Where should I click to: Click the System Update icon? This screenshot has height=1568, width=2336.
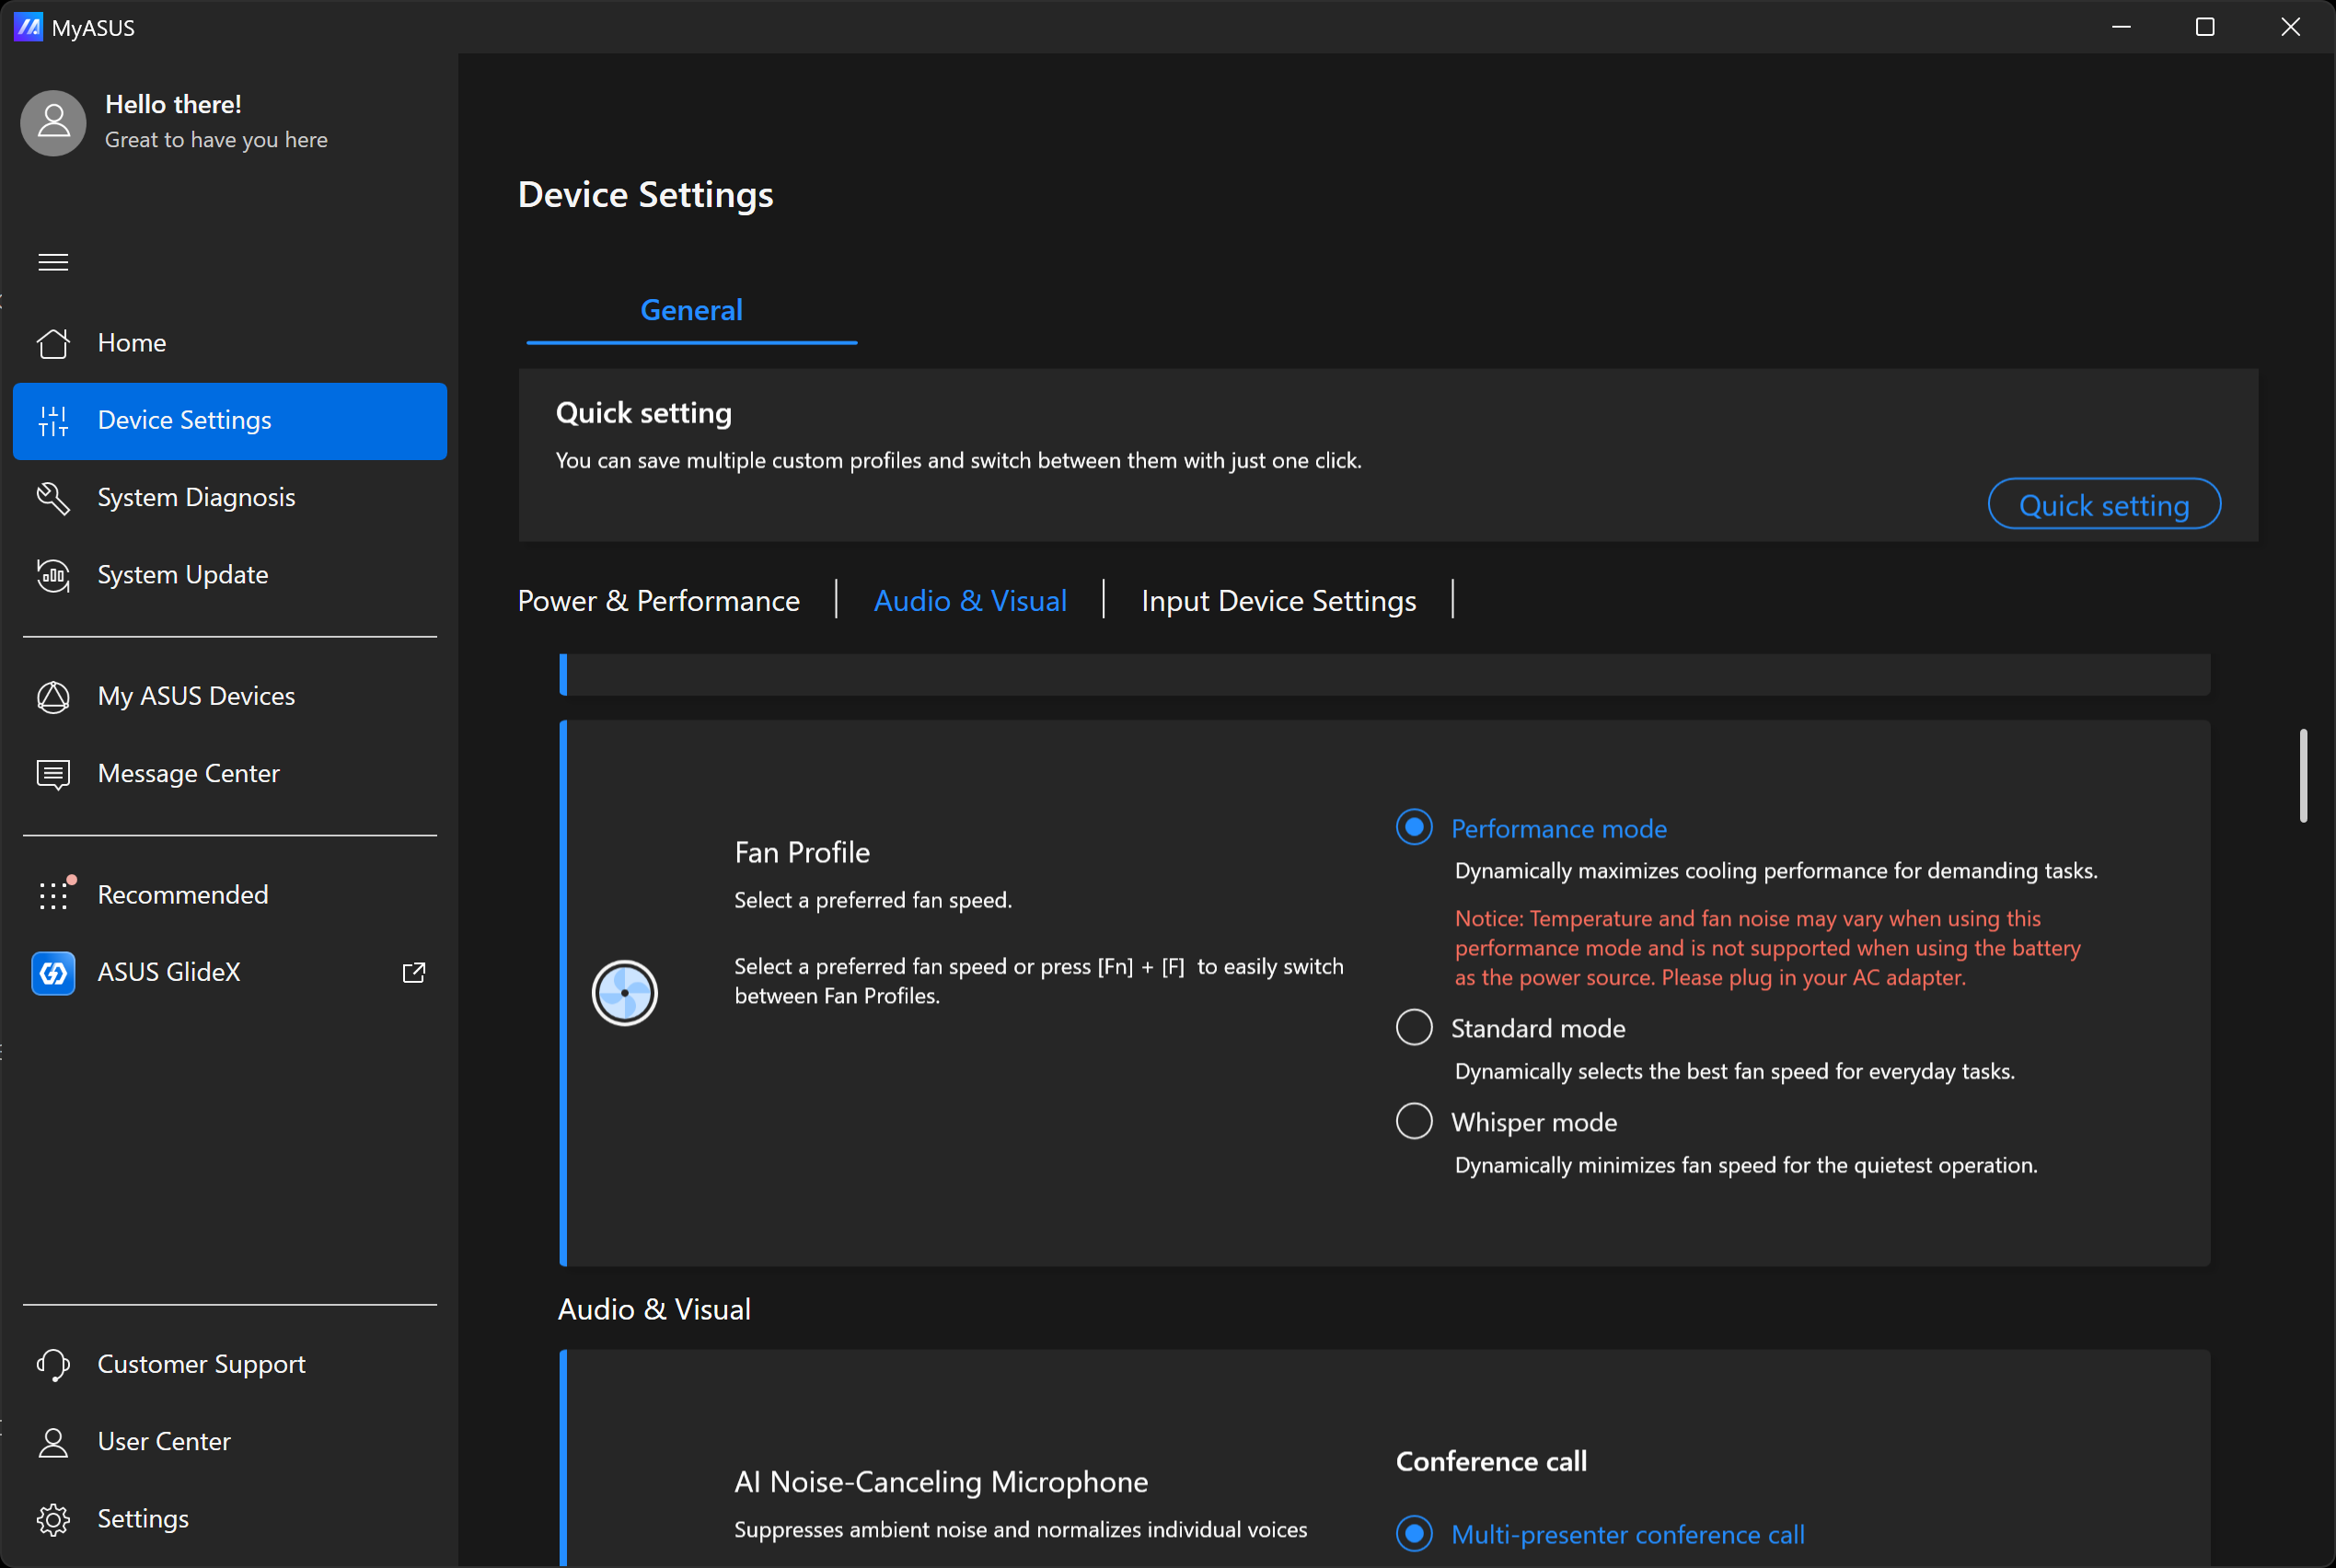click(53, 575)
